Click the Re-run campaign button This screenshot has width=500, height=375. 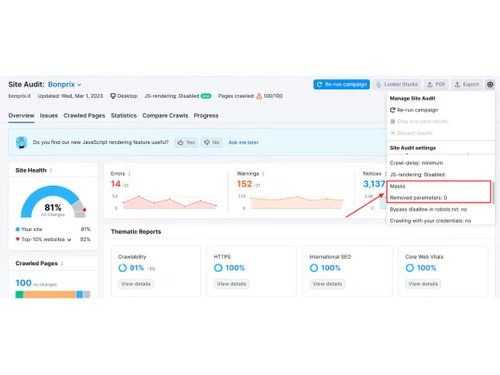point(342,84)
